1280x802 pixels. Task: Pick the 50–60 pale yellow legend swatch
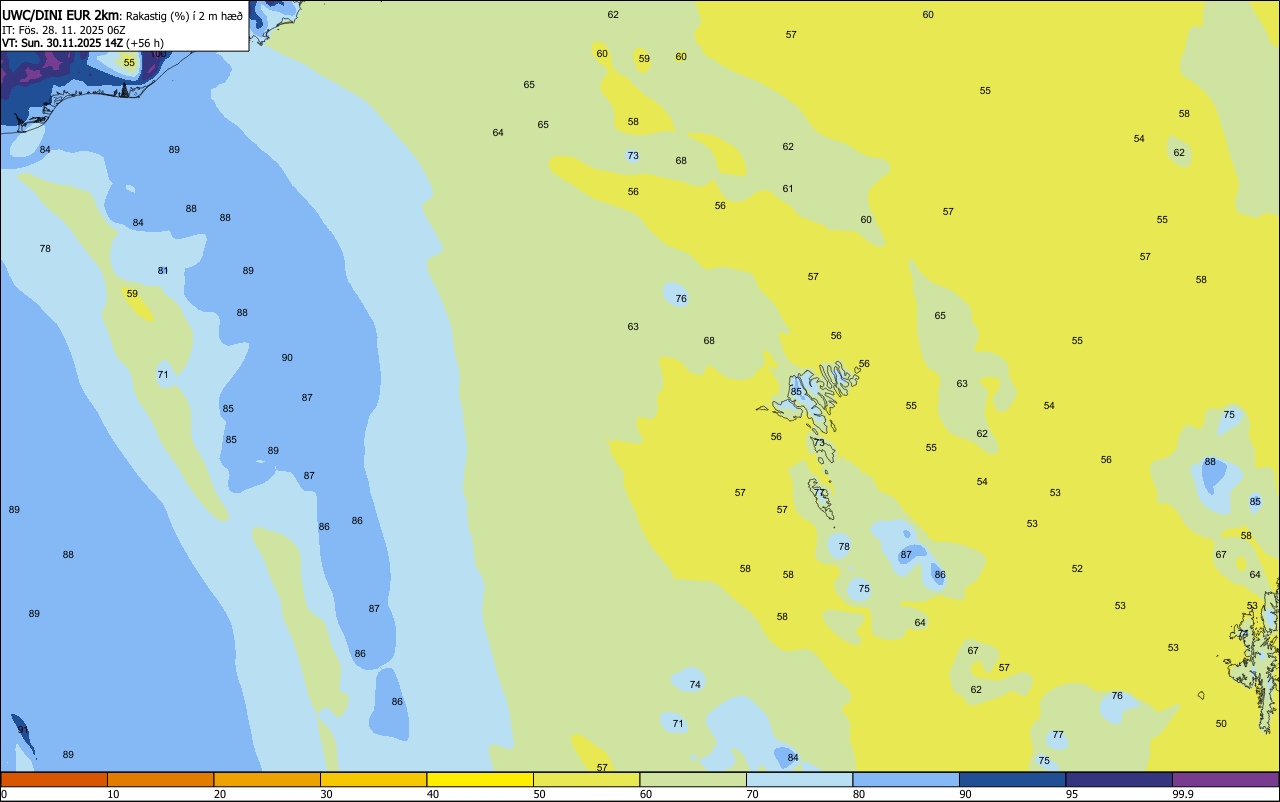586,779
